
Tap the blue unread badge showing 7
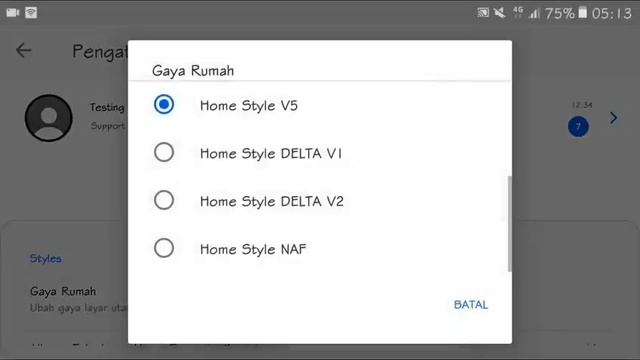[x=578, y=127]
